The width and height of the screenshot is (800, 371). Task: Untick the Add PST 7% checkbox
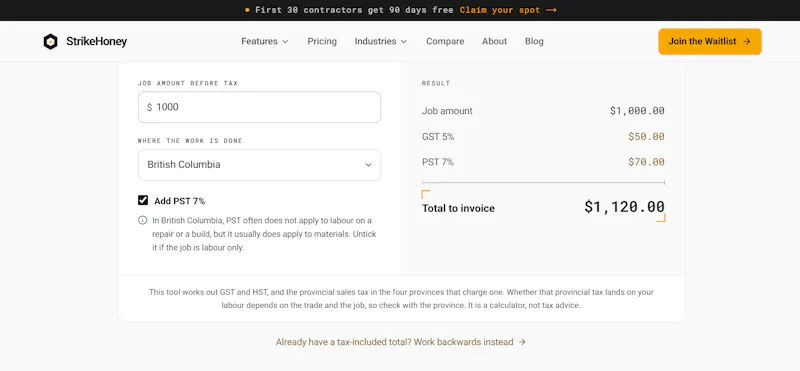pyautogui.click(x=143, y=200)
